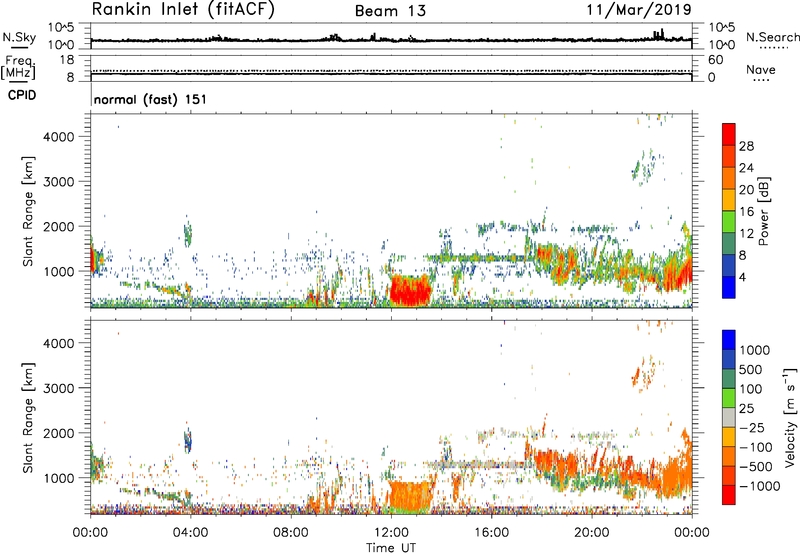Click the '16:00' time tick label
This screenshot has width=800, height=554.
point(491,533)
